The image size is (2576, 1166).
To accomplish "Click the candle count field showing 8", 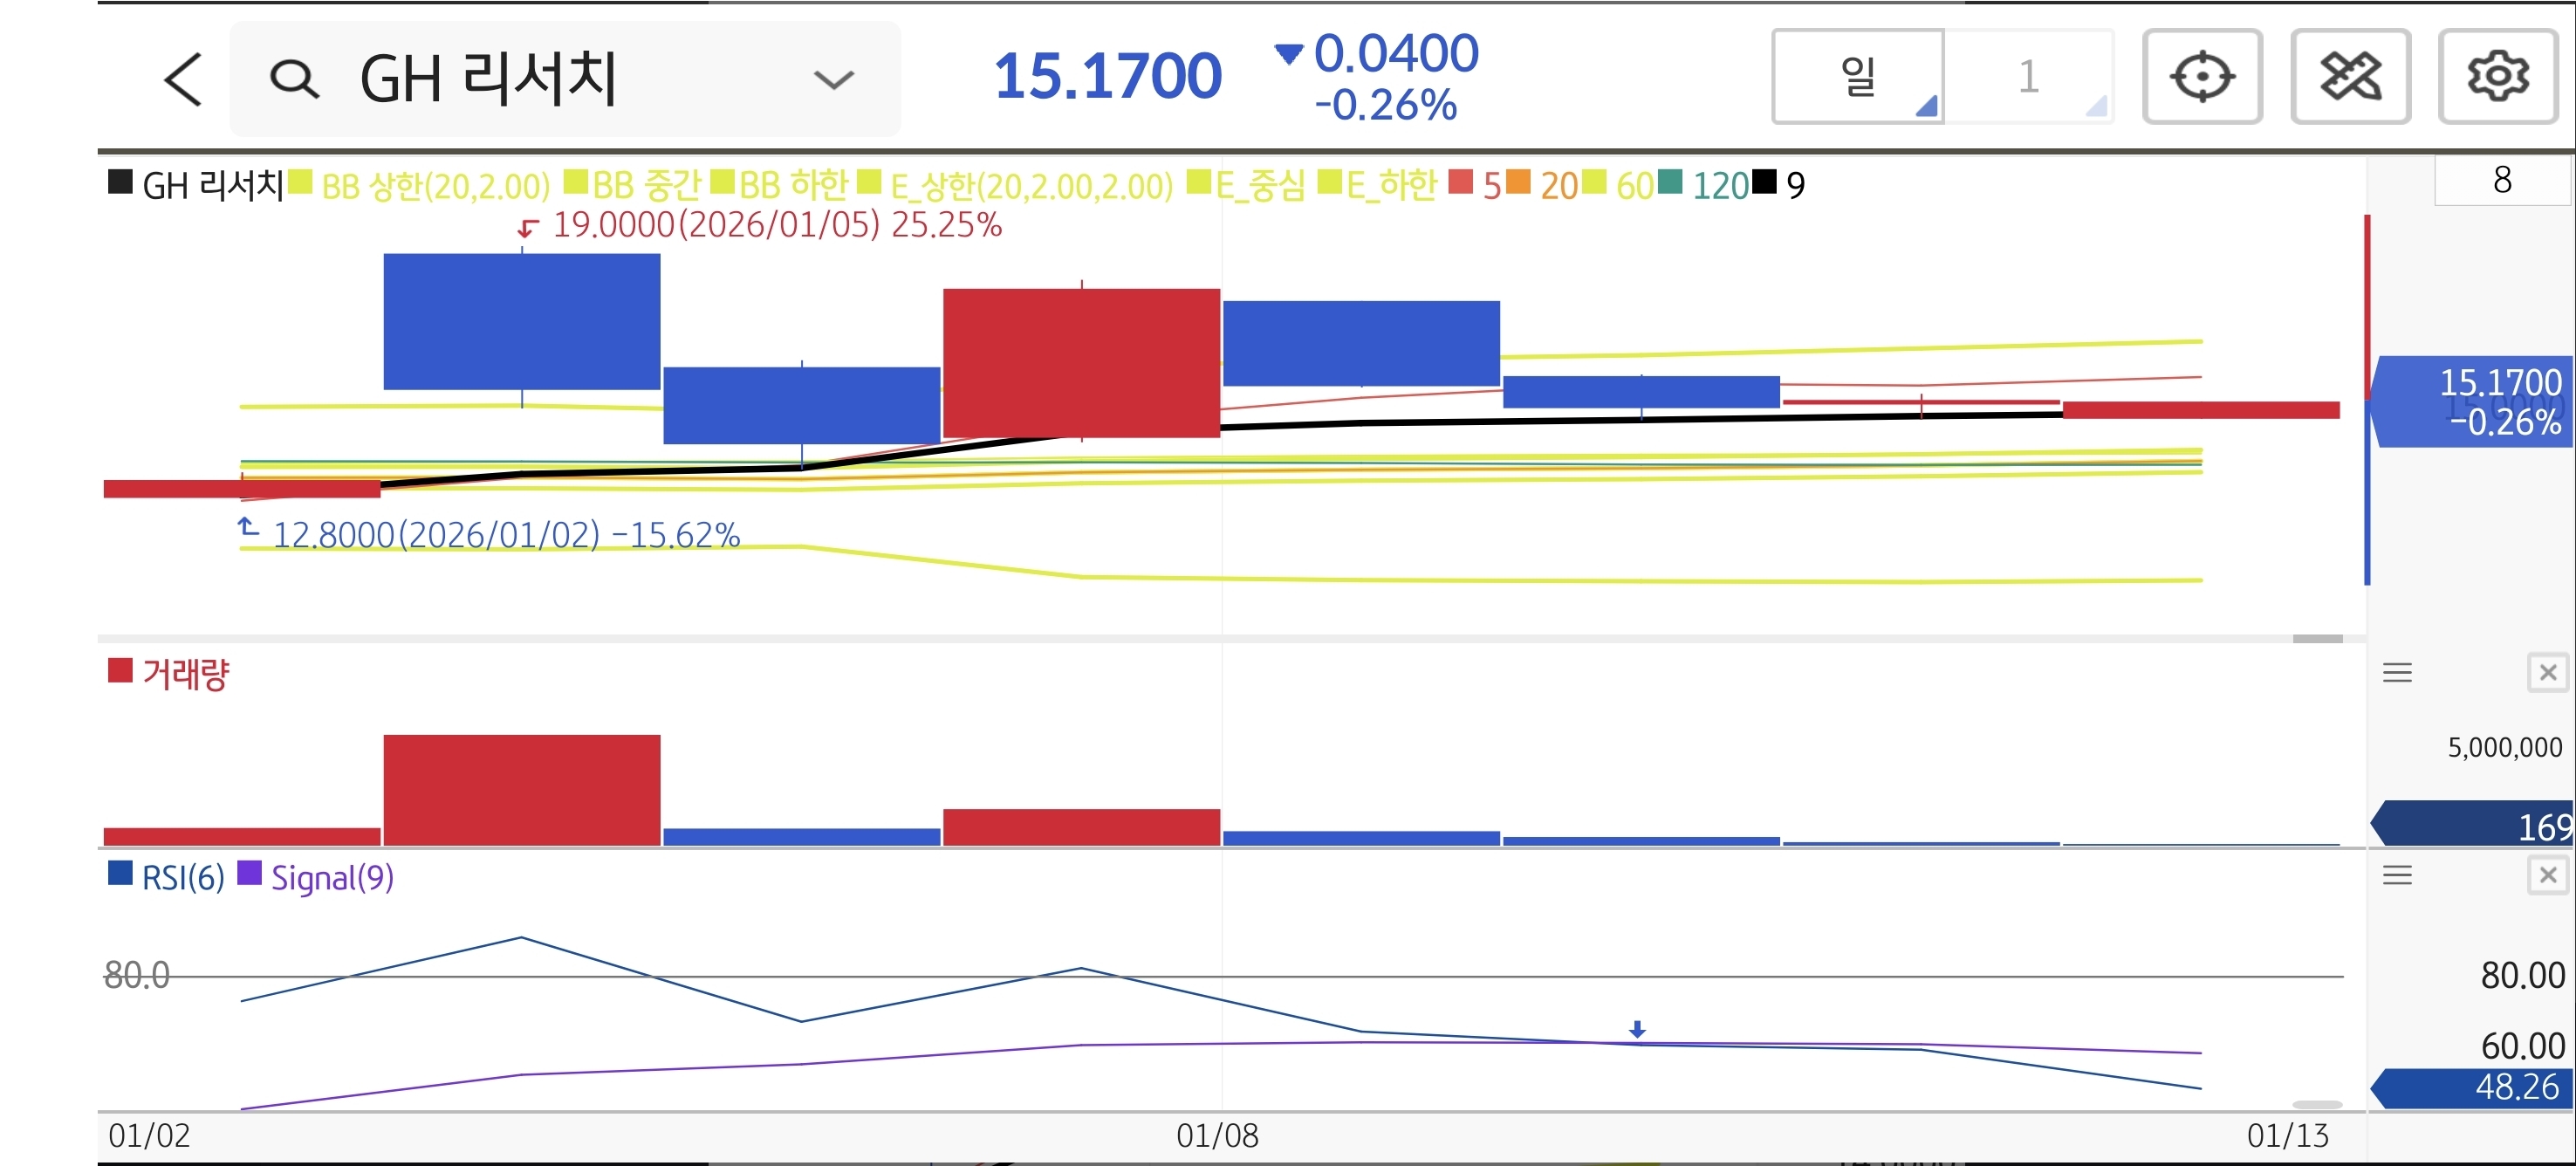I will coord(2501,181).
